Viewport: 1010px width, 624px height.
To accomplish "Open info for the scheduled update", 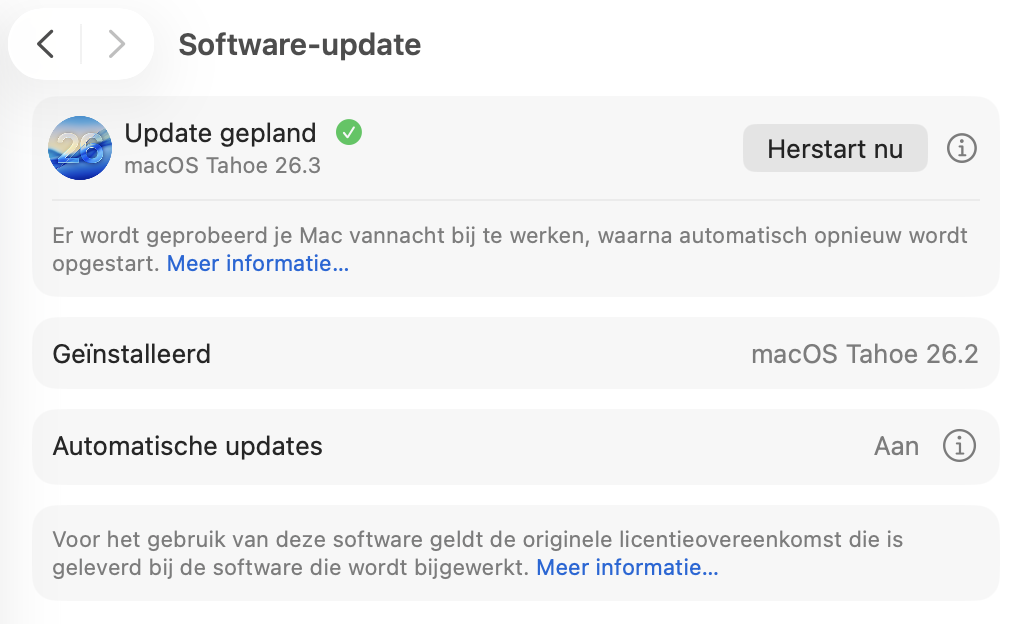I will (962, 147).
